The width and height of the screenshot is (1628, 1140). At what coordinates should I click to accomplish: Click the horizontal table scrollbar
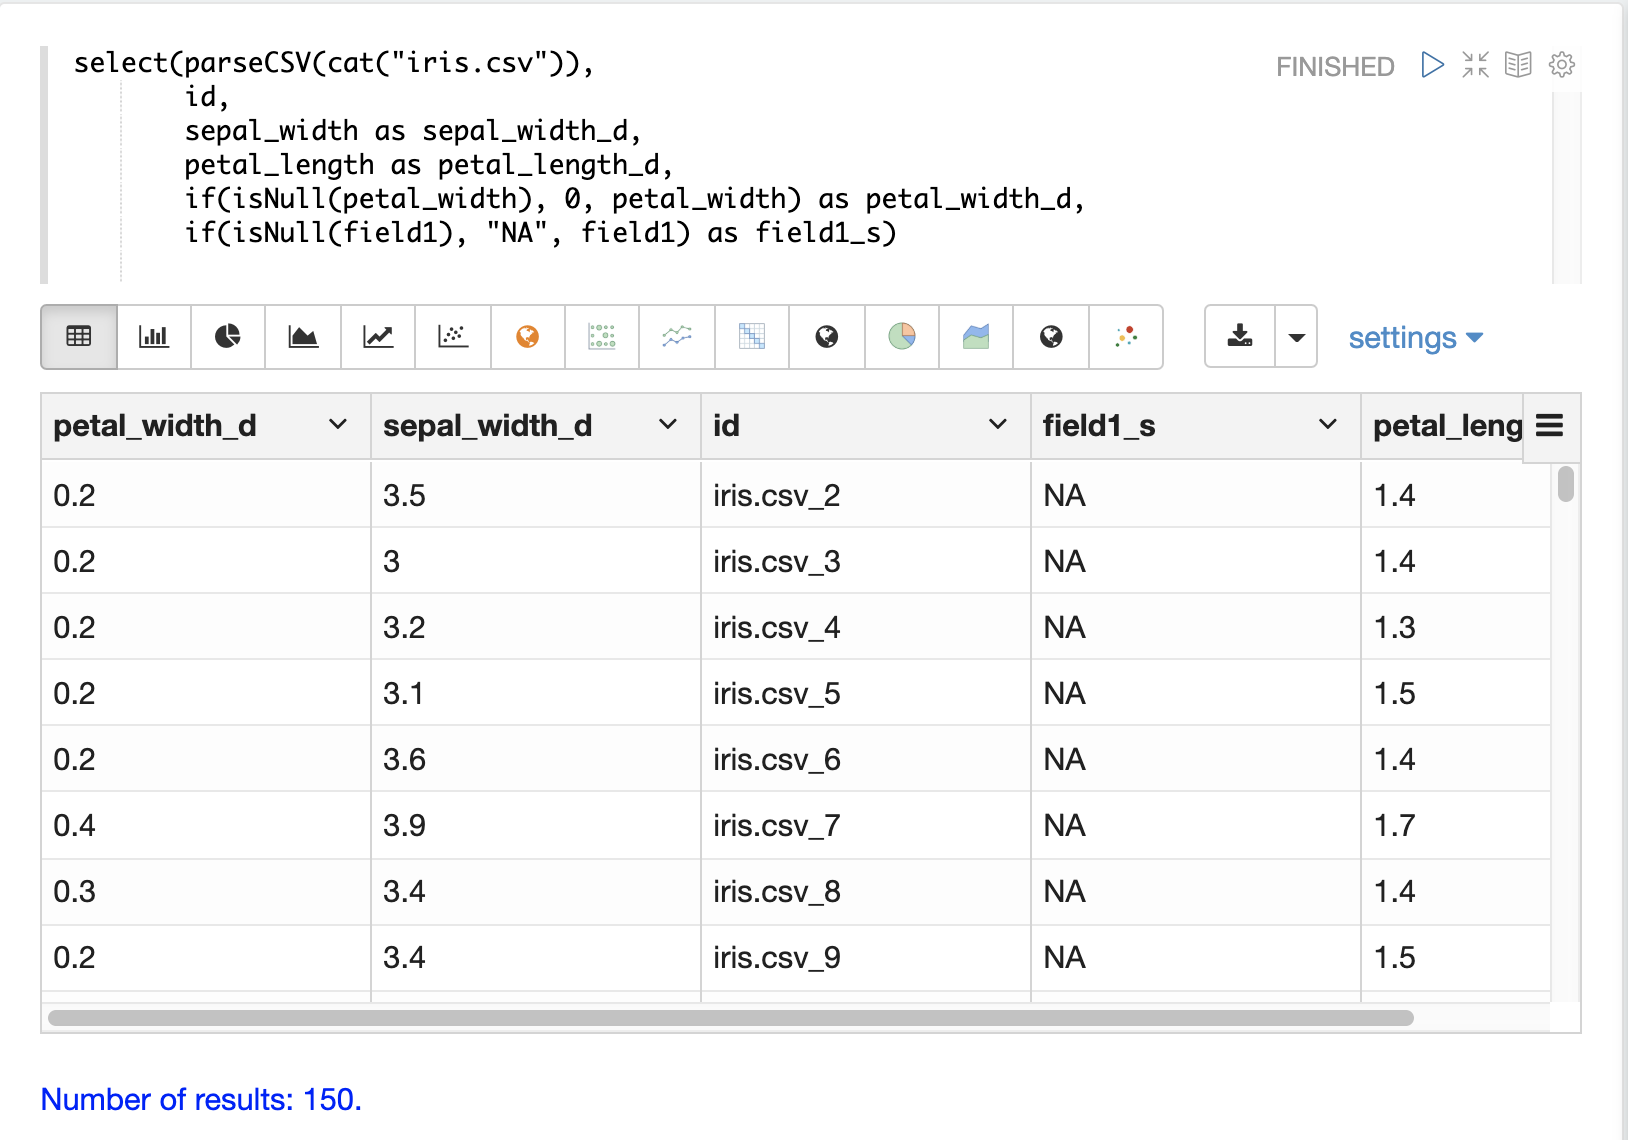coord(730,1018)
